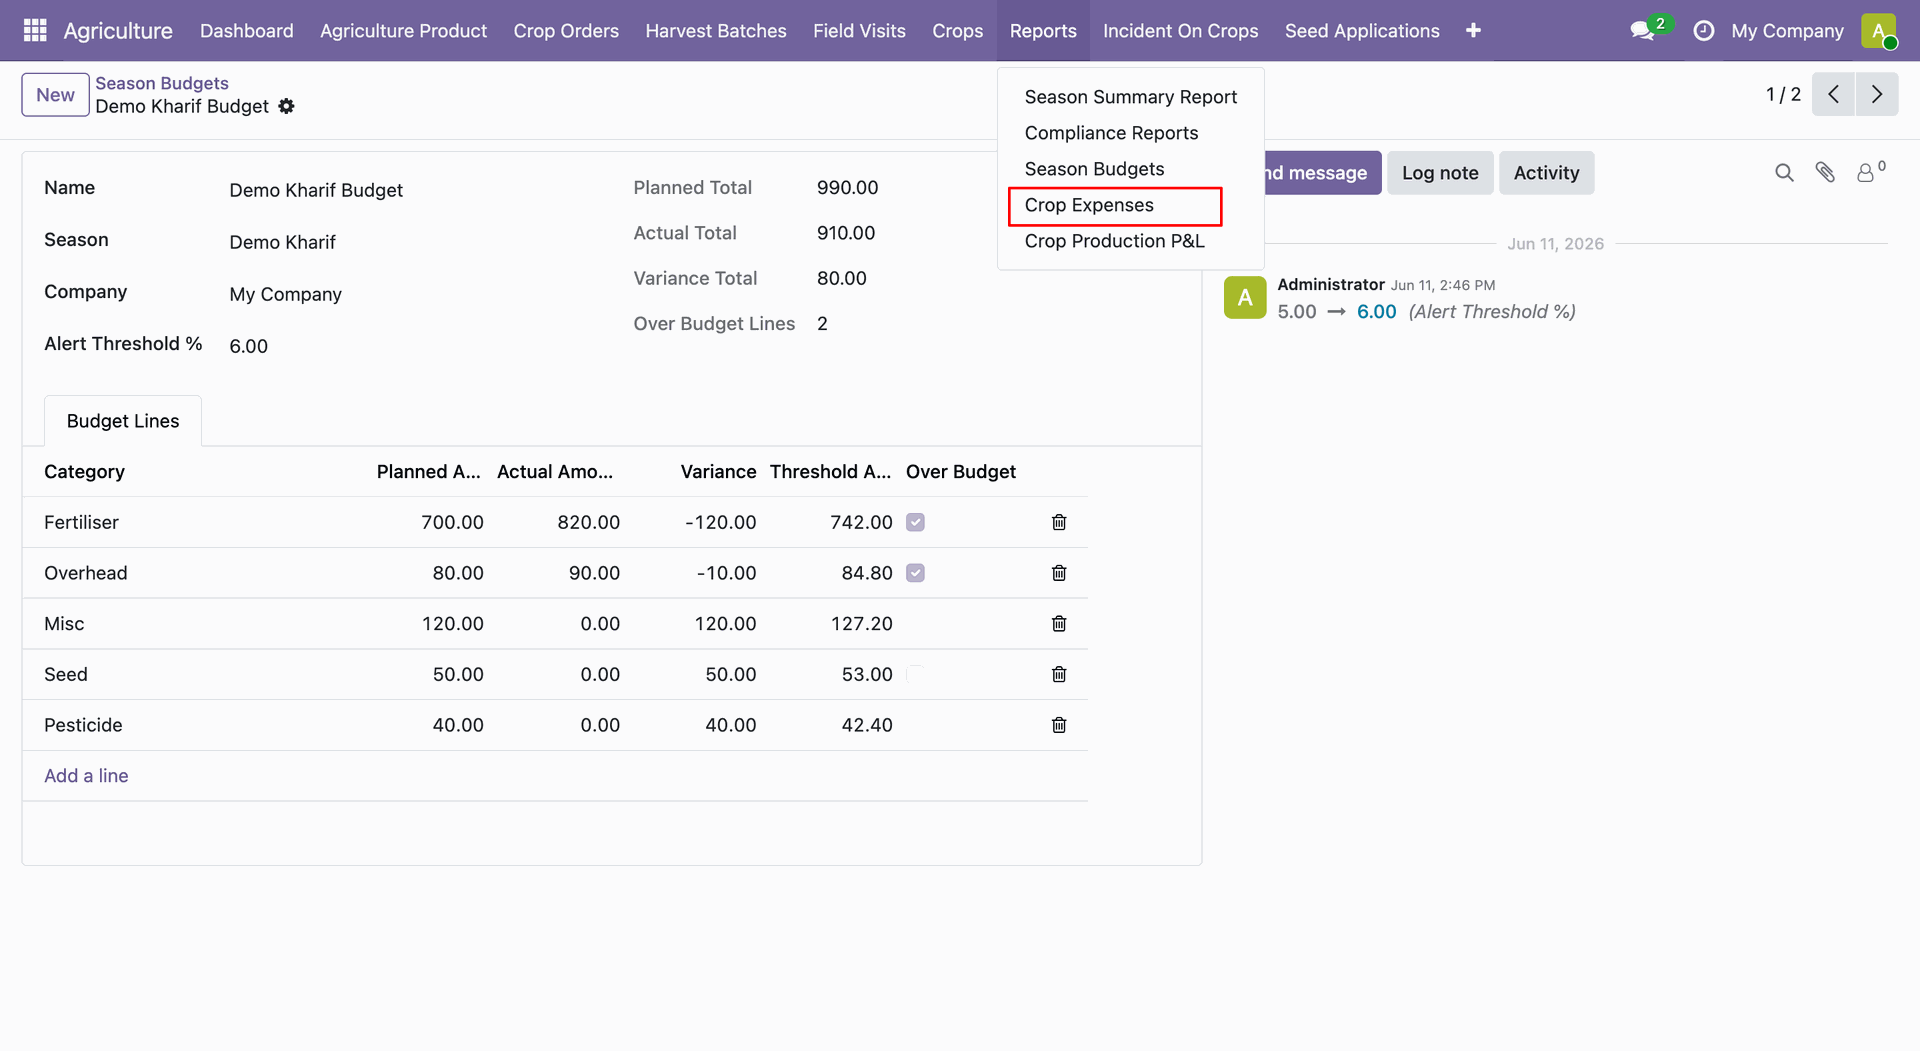Screen dimensions: 1920x1051
Task: Click Log note button
Action: point(1439,173)
